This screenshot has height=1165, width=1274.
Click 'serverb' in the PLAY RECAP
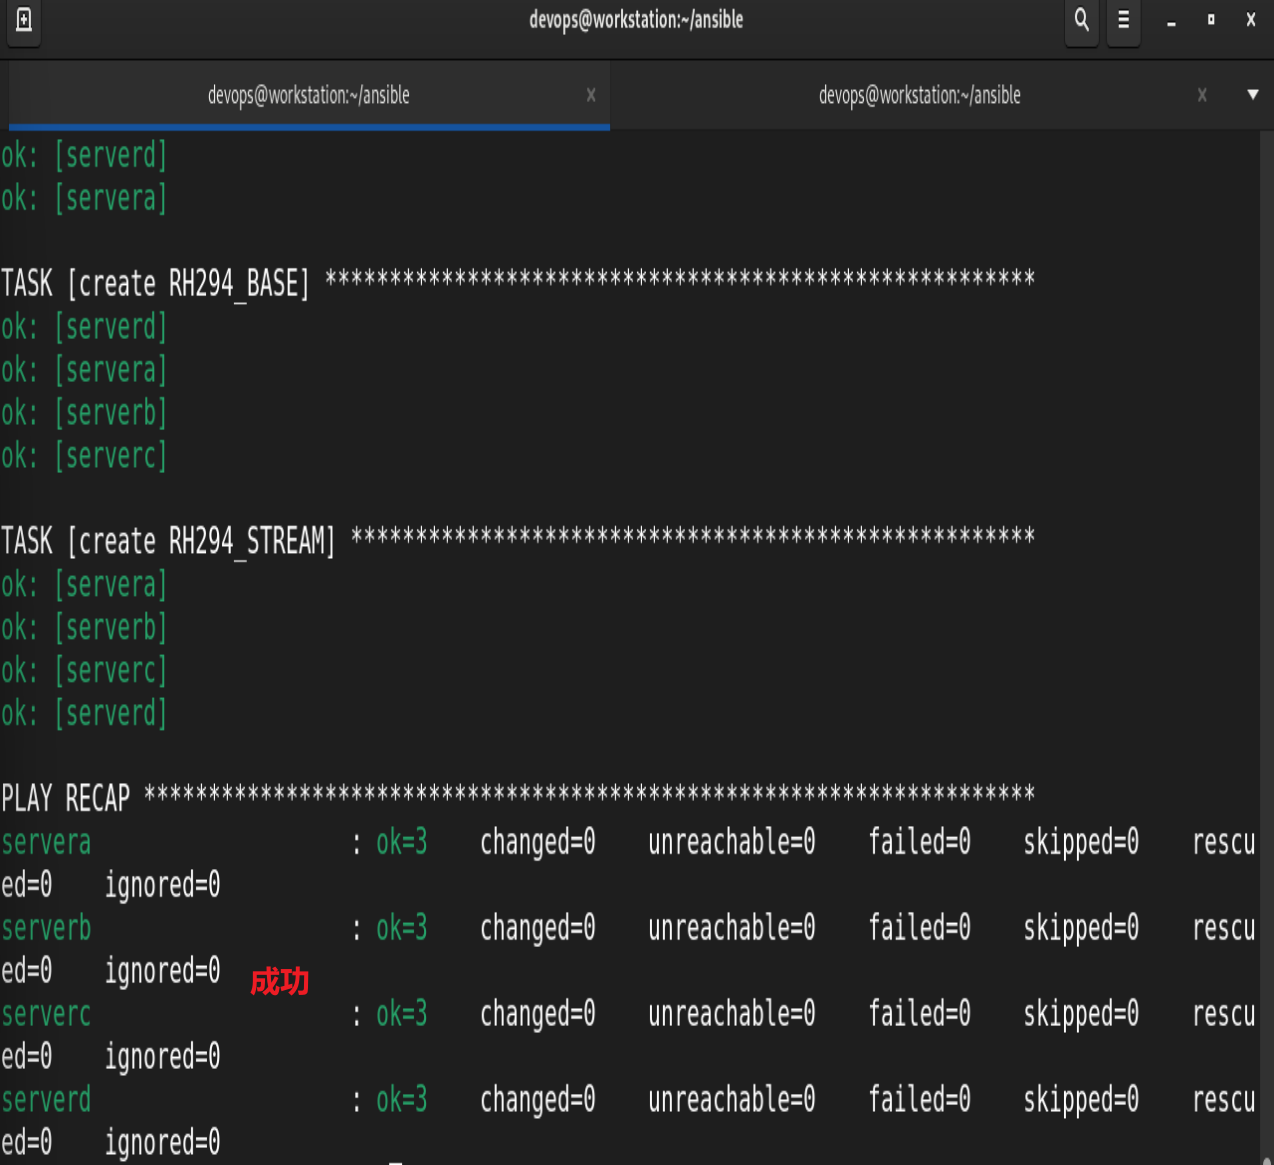click(x=46, y=928)
